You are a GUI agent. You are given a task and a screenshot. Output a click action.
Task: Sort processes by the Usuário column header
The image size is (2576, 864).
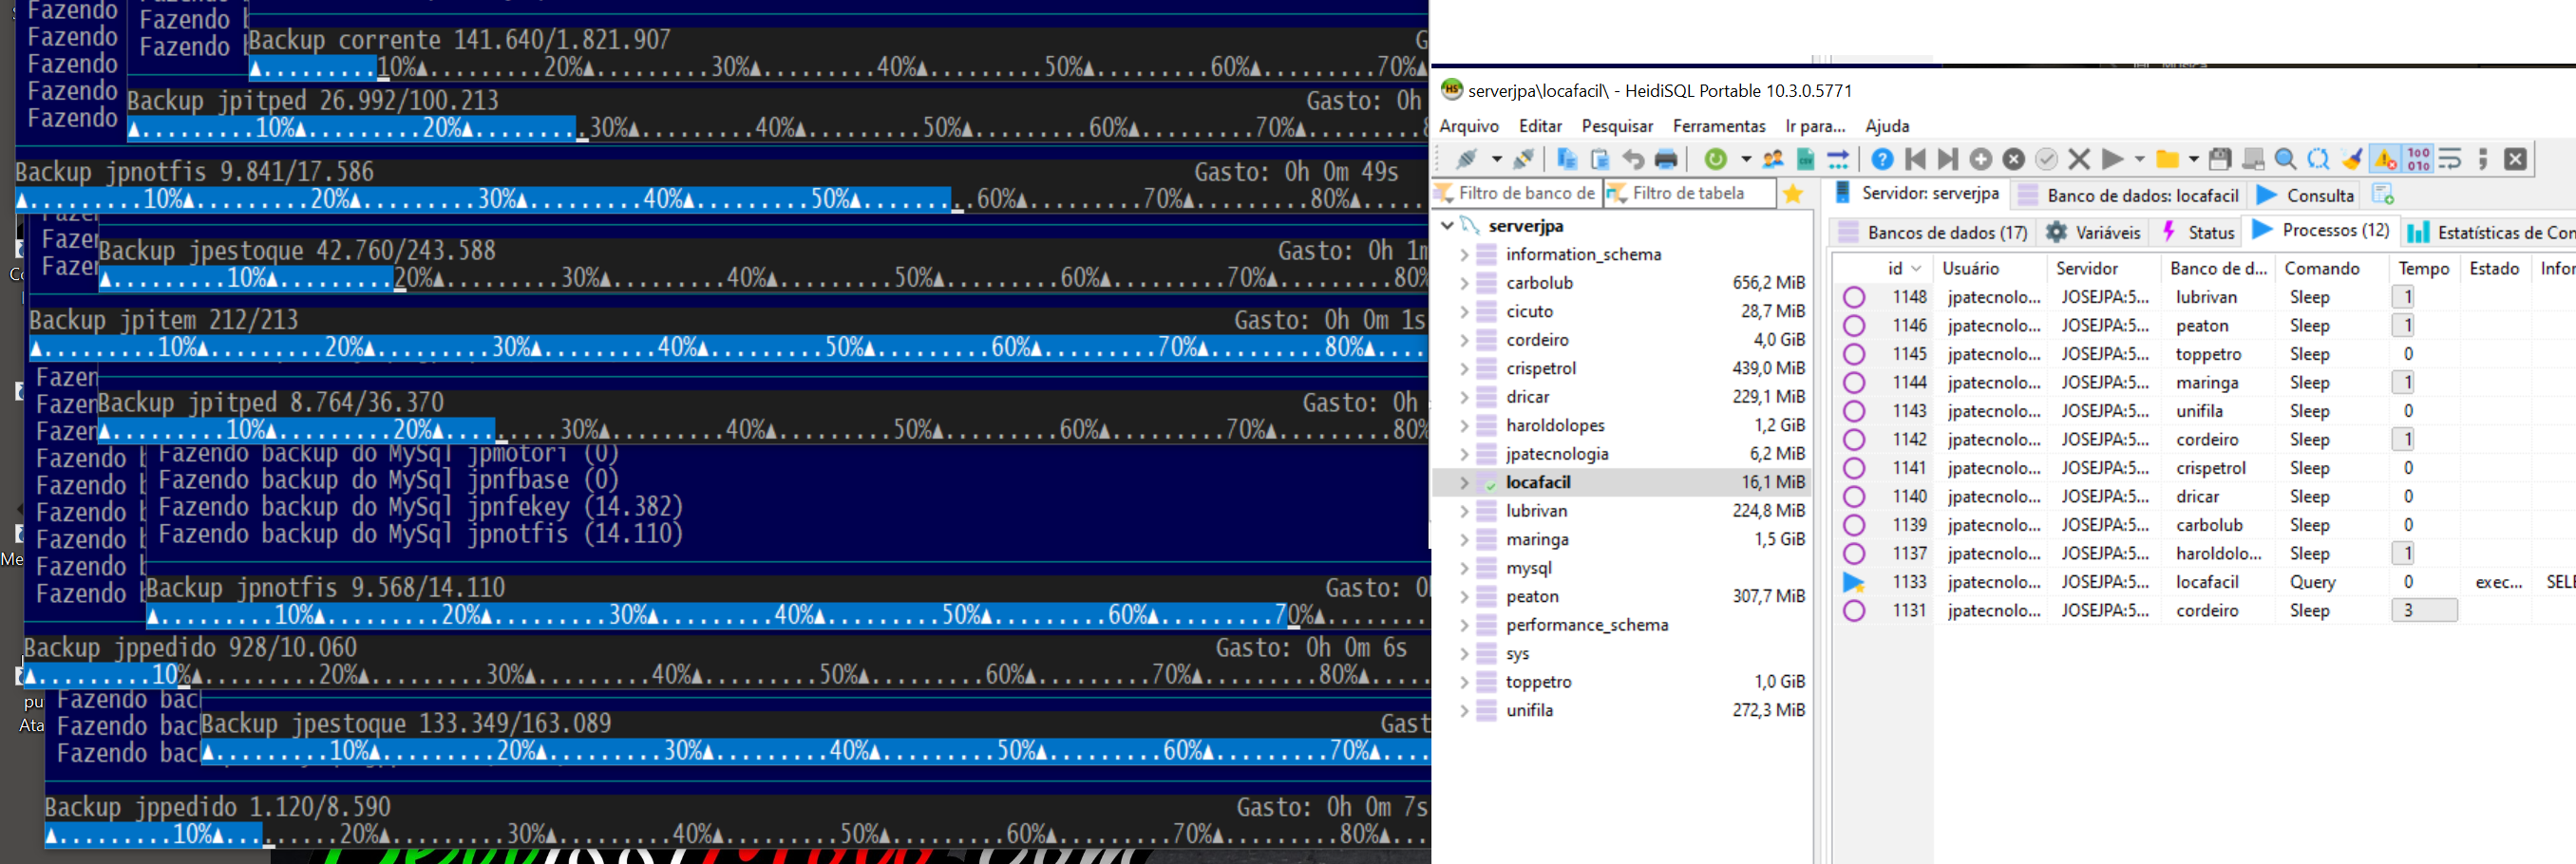pos(1990,268)
